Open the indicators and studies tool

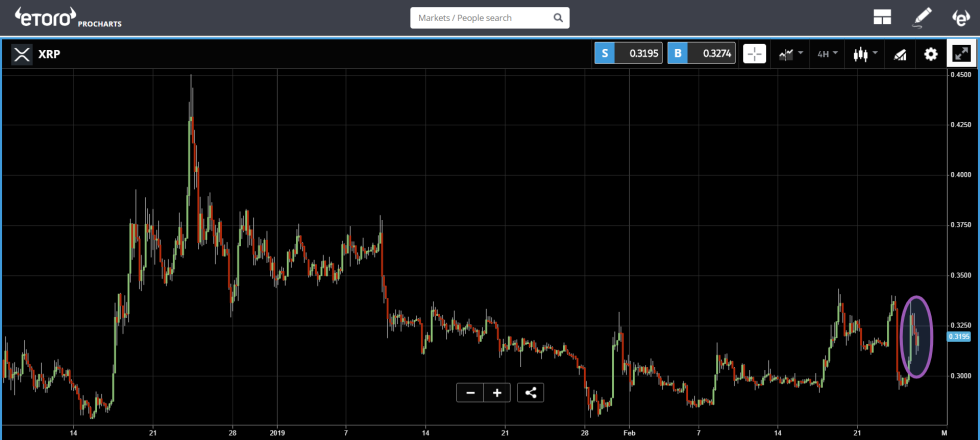pyautogui.click(x=899, y=54)
